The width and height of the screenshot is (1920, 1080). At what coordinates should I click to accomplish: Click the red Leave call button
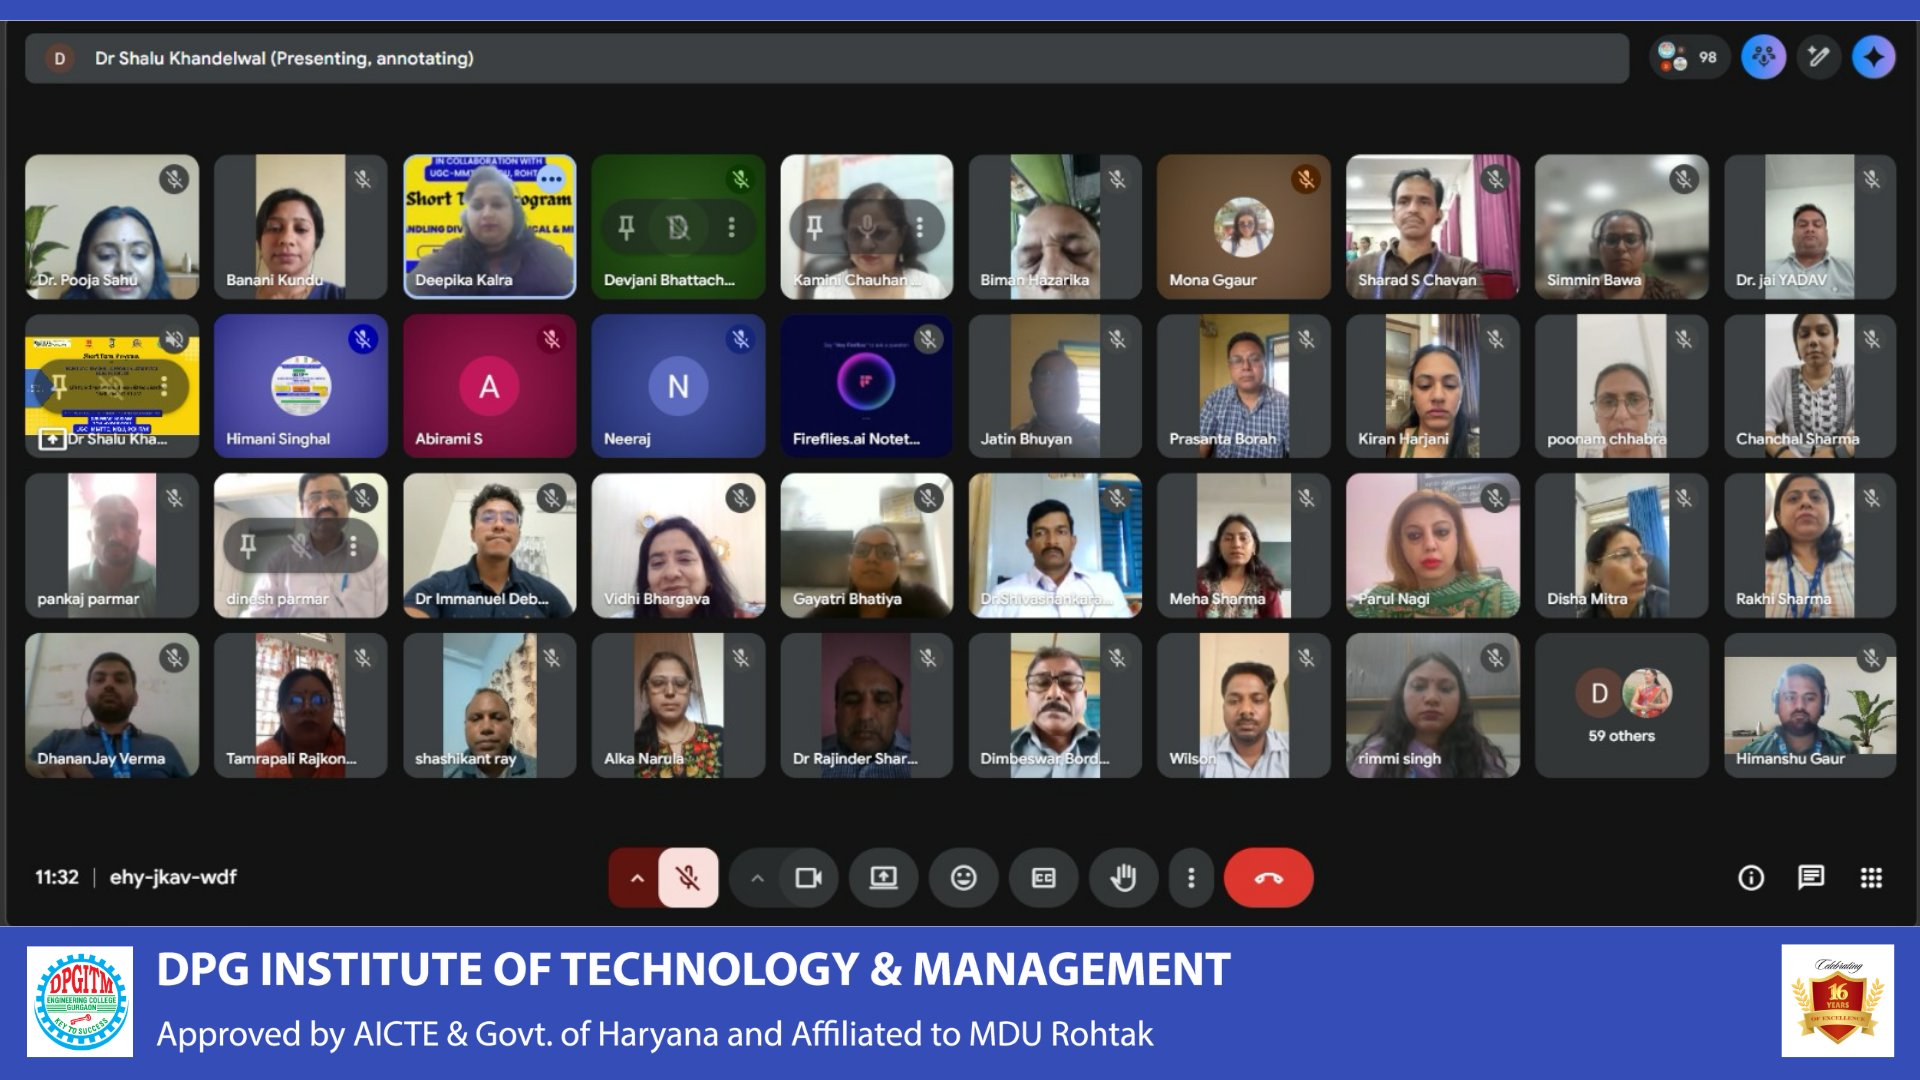(1268, 878)
